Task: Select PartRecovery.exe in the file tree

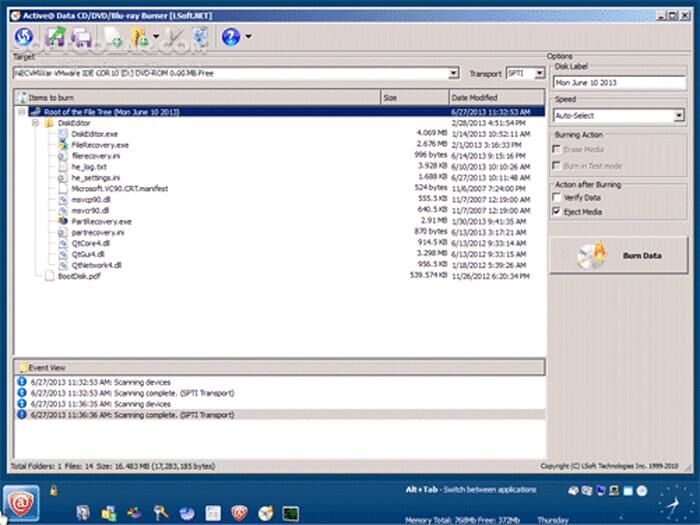Action: (101, 221)
